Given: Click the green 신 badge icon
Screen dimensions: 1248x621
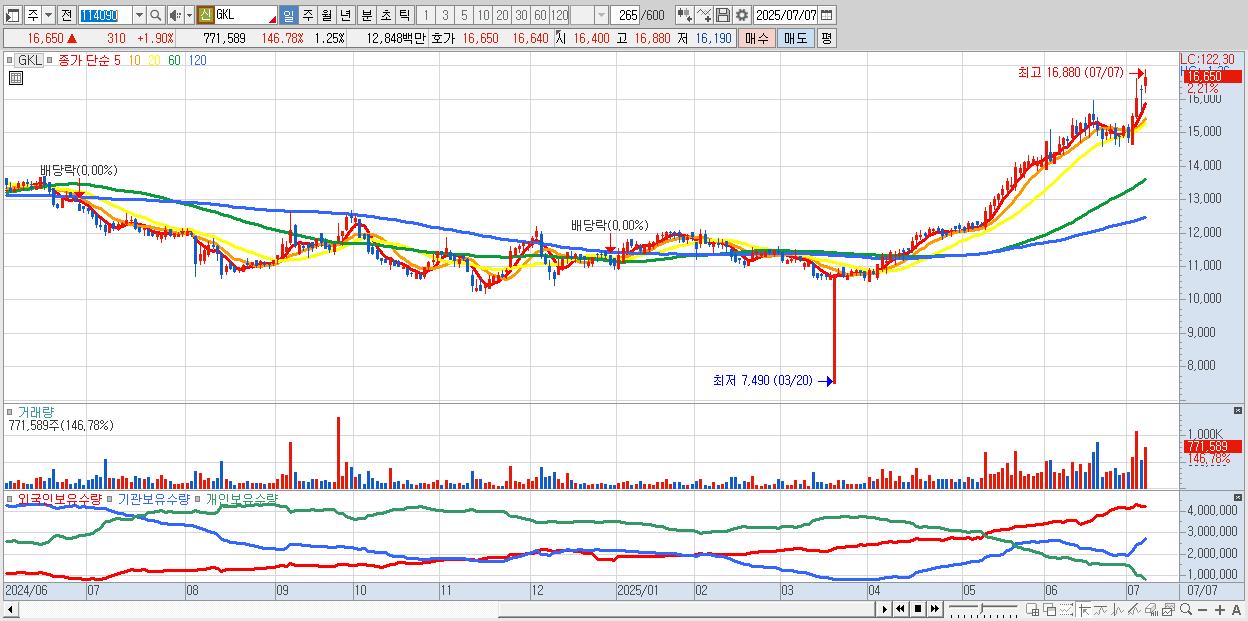Looking at the screenshot, I should click(x=204, y=15).
